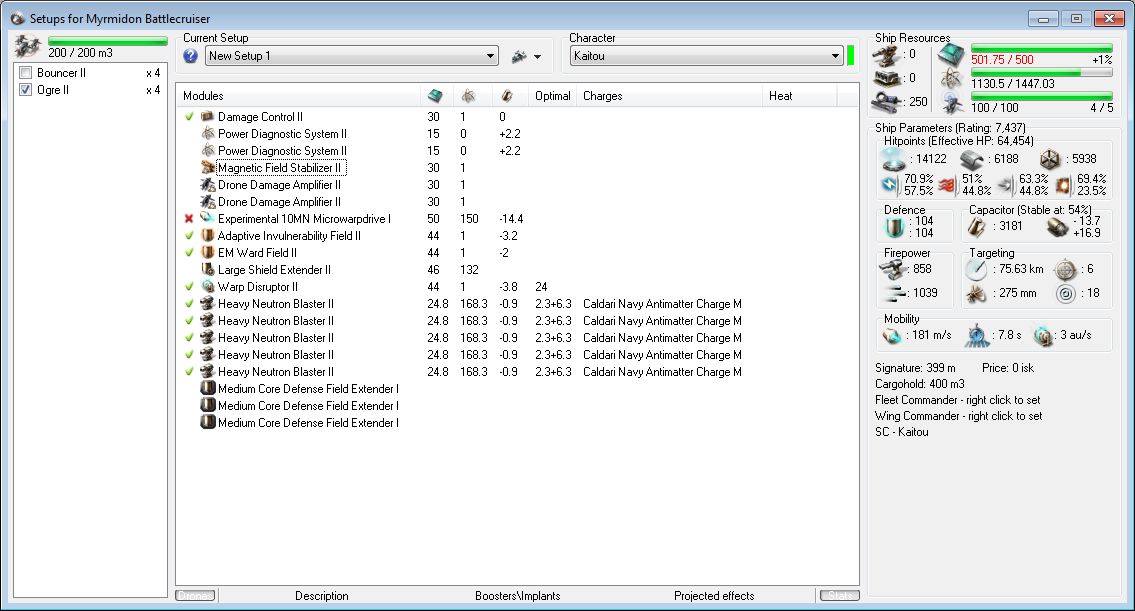Click the Stats button at bottom right
1135x611 pixels.
click(840, 596)
